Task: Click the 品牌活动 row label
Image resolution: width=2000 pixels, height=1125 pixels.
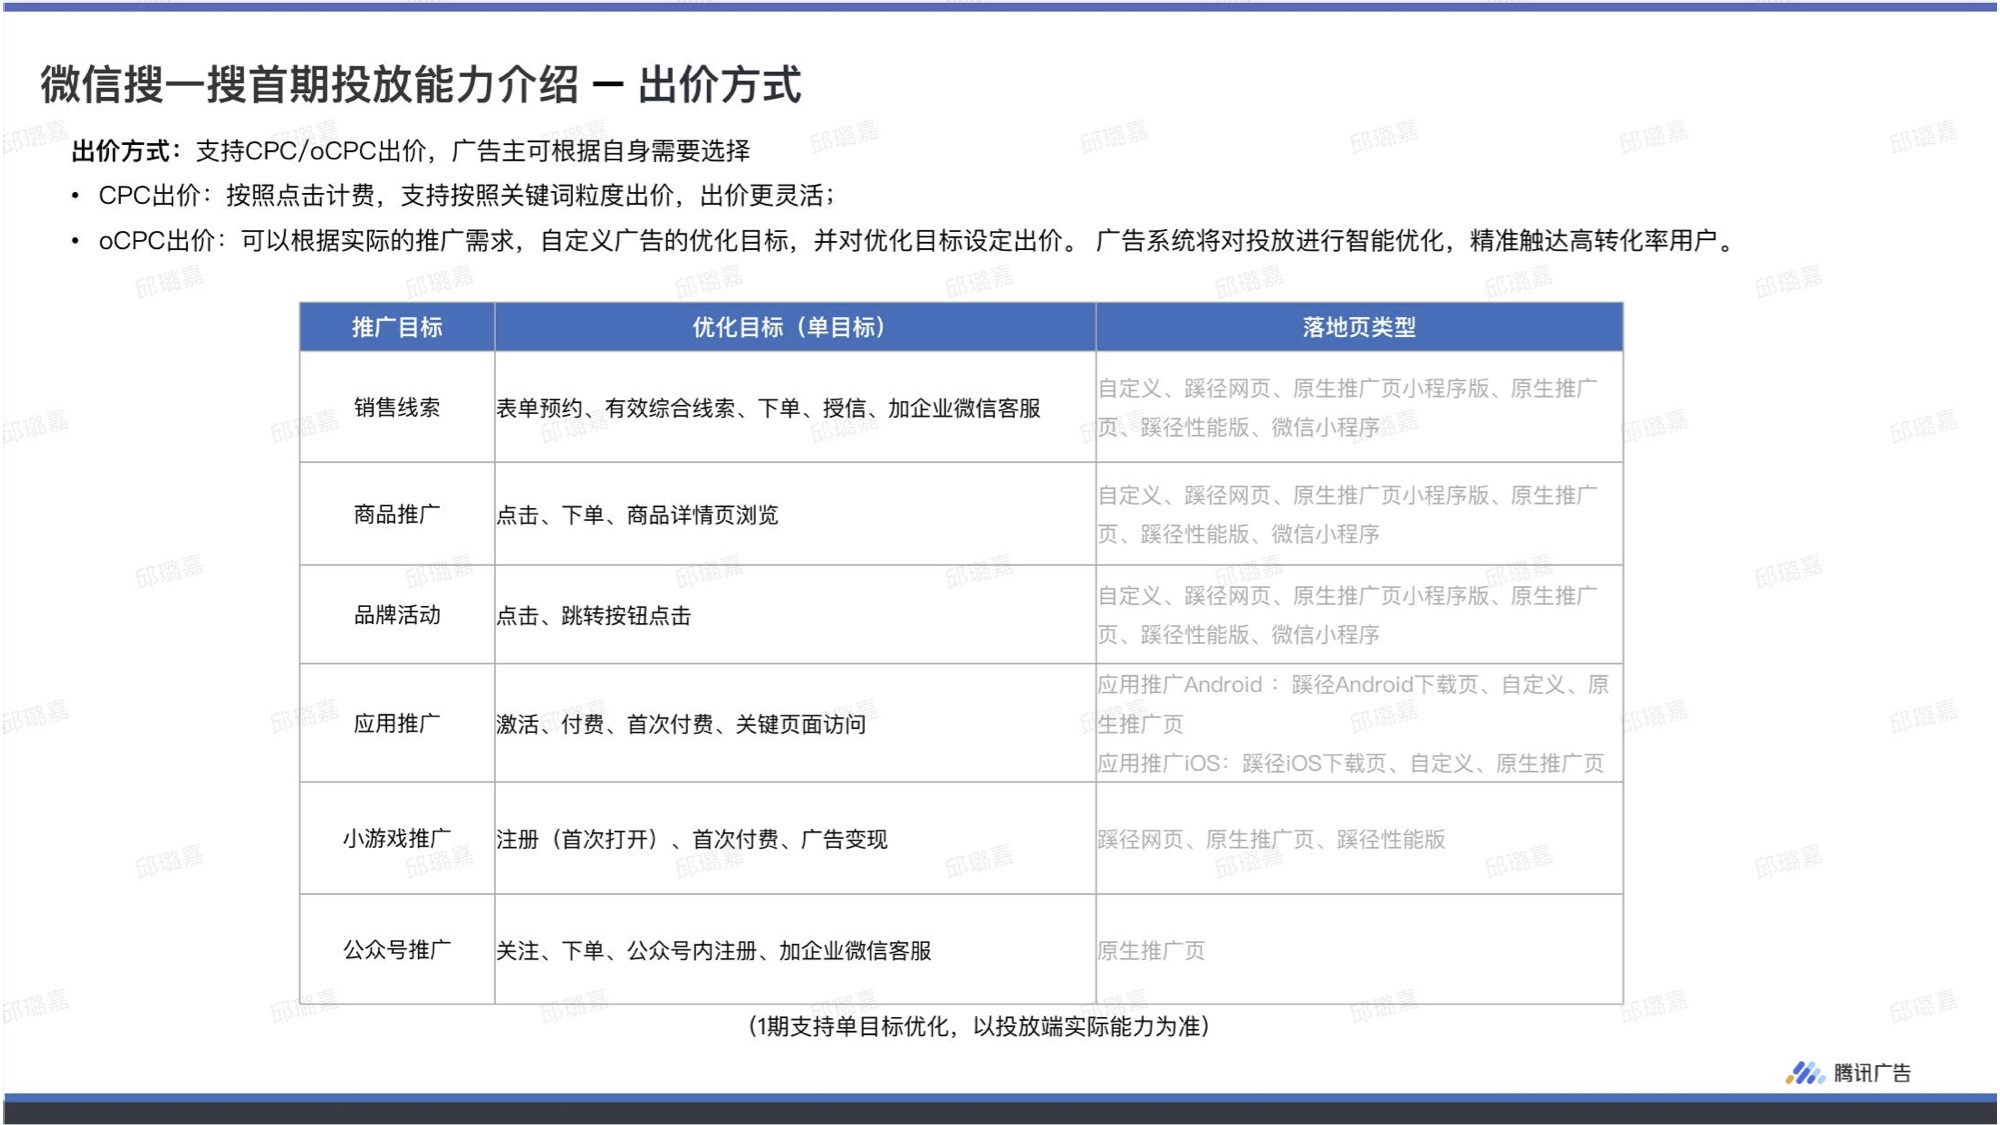Action: coord(397,615)
